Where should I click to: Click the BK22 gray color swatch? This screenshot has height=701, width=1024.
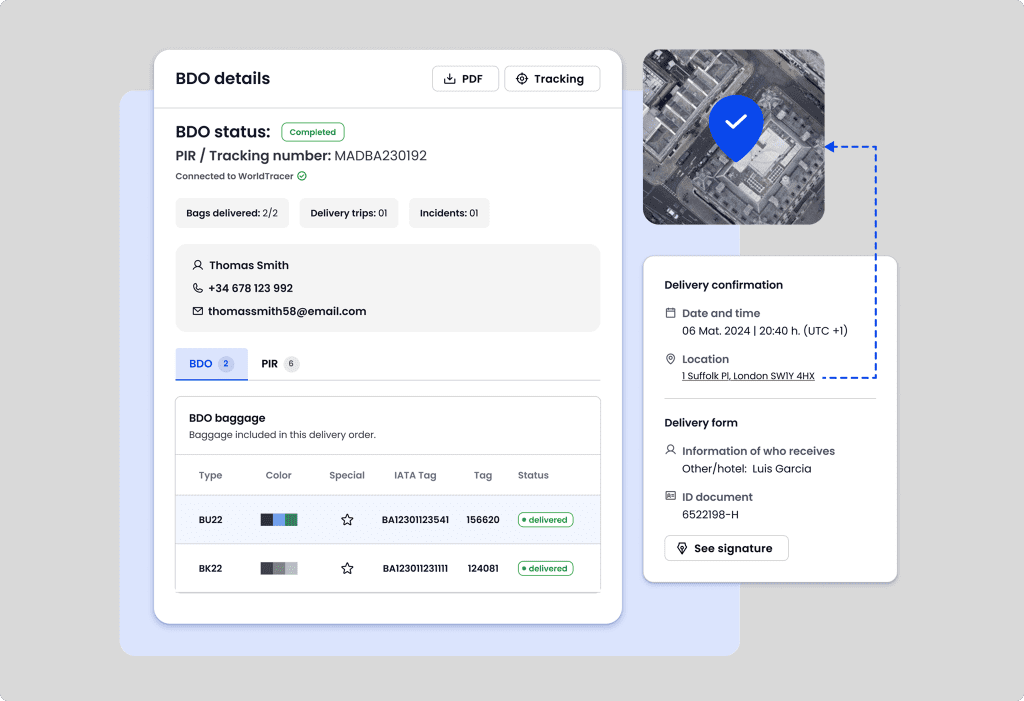coord(279,568)
